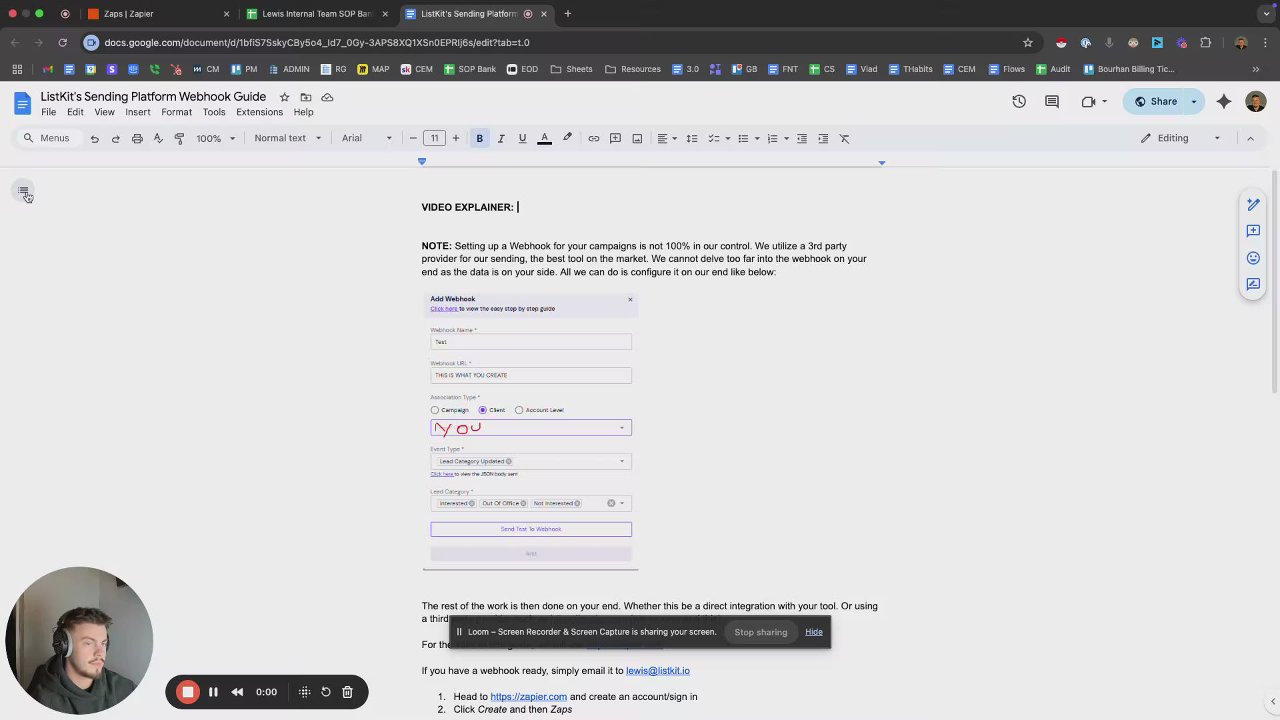
Task: Insert a link with the chain icon
Action: click(593, 138)
